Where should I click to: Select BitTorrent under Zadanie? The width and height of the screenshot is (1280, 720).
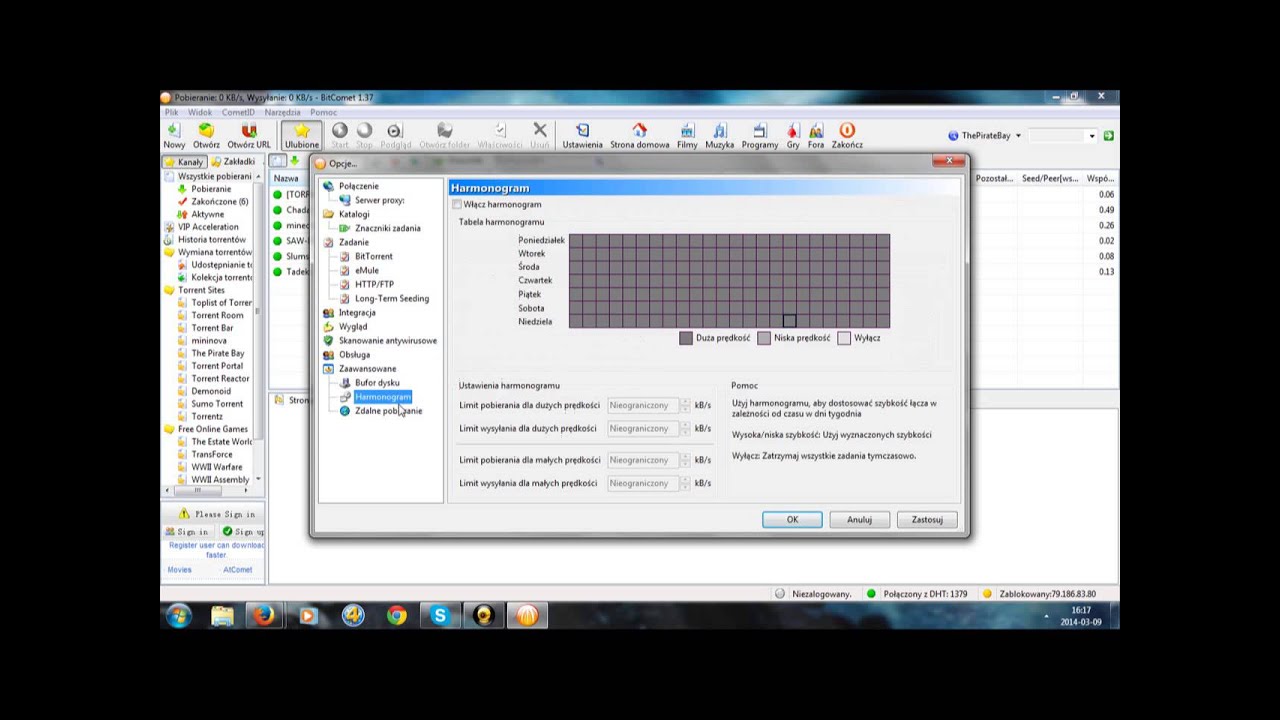pyautogui.click(x=374, y=256)
